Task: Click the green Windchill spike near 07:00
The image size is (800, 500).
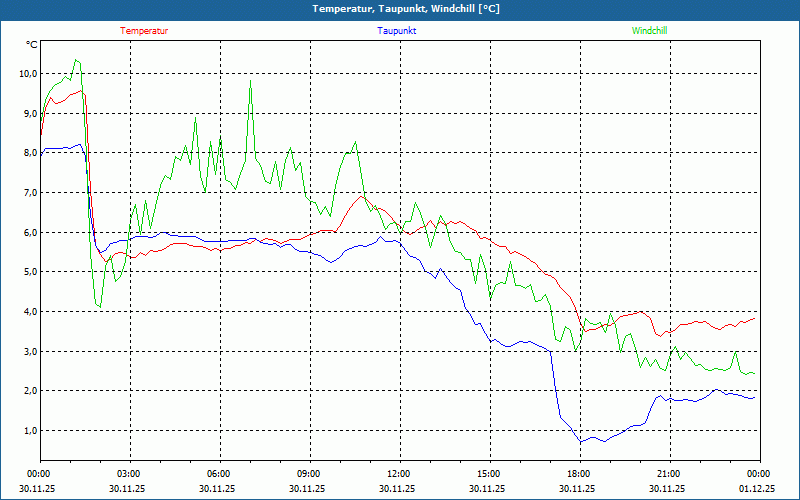Action: 250,82
